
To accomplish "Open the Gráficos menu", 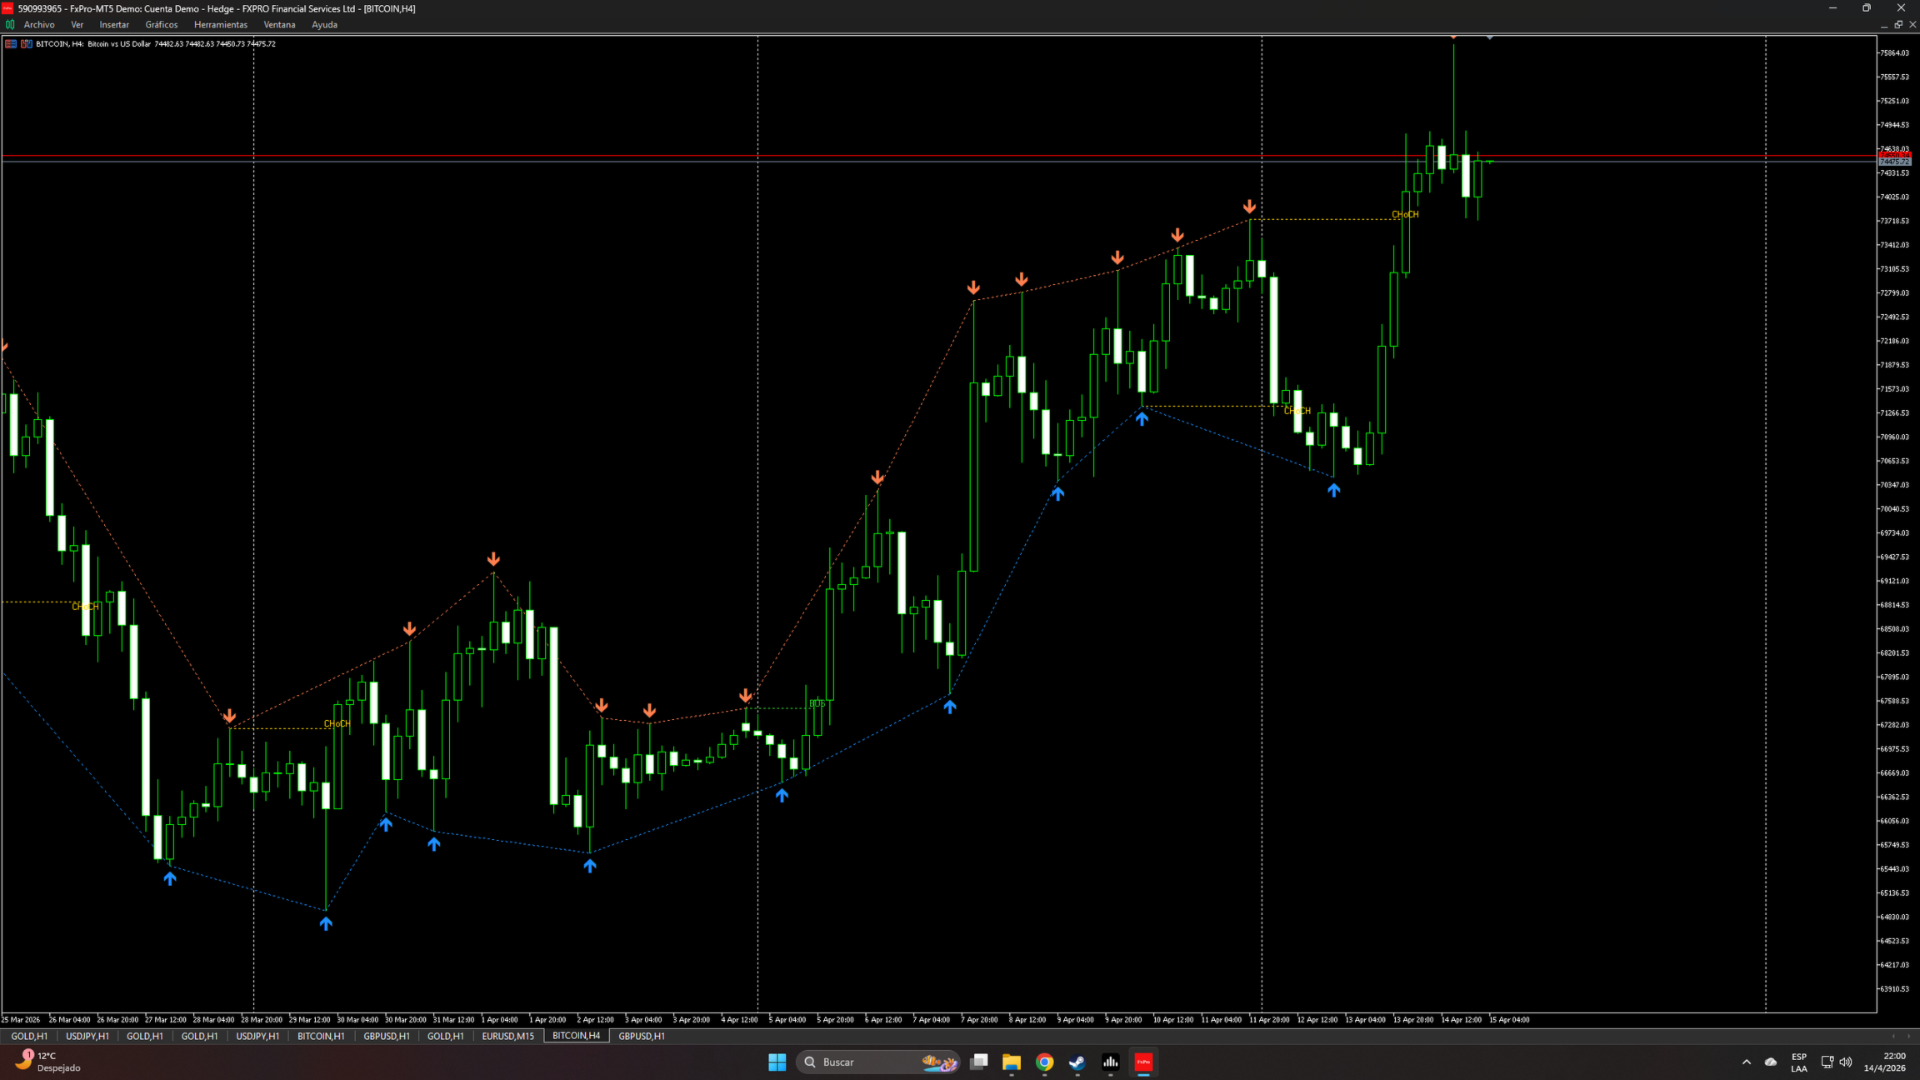I will 161,25.
